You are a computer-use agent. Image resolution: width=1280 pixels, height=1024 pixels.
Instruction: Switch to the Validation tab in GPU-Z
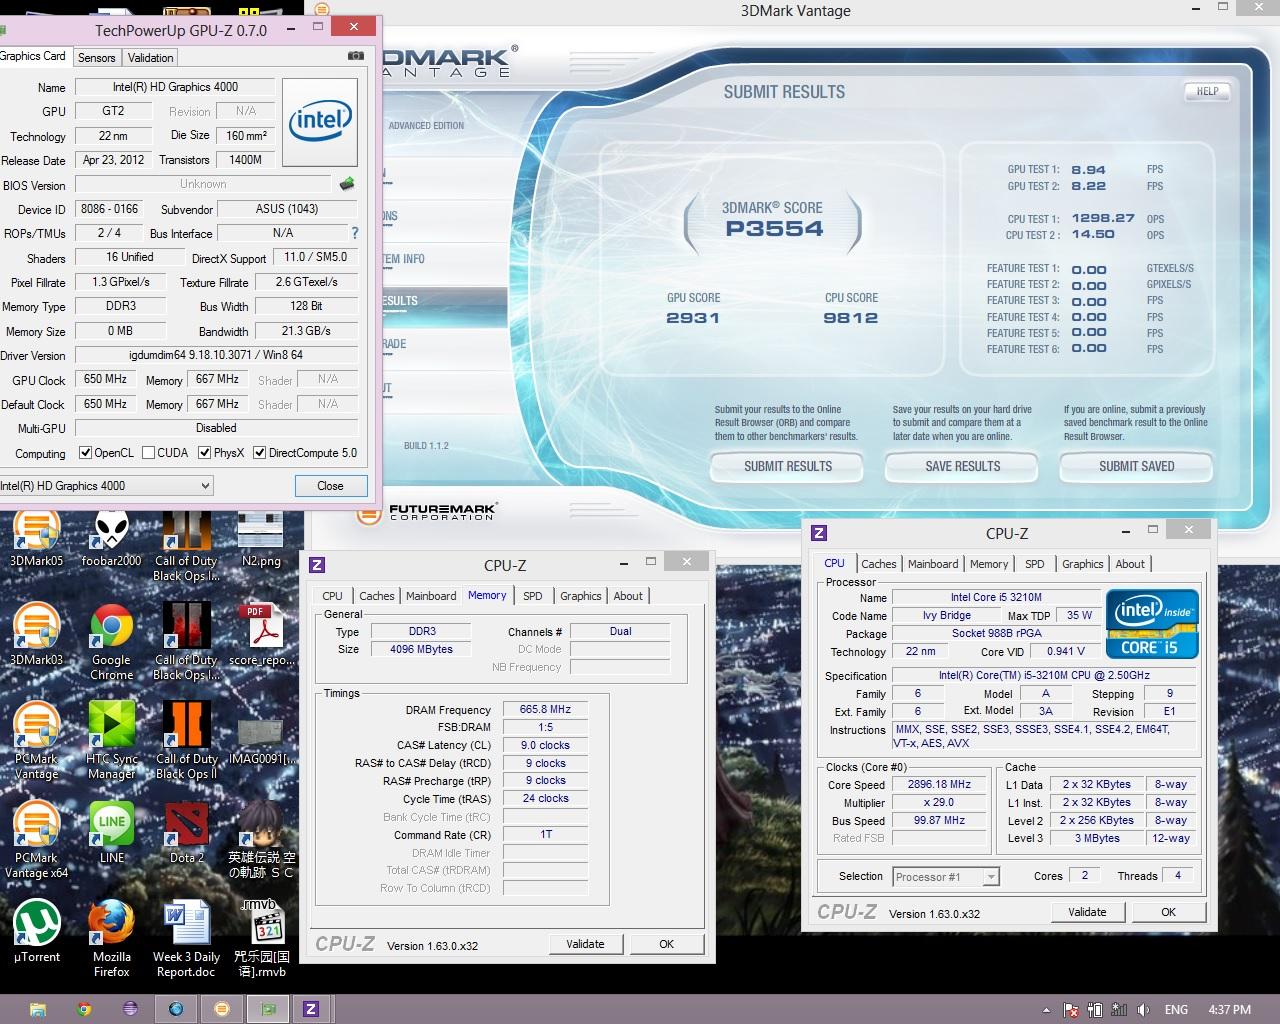tap(151, 58)
